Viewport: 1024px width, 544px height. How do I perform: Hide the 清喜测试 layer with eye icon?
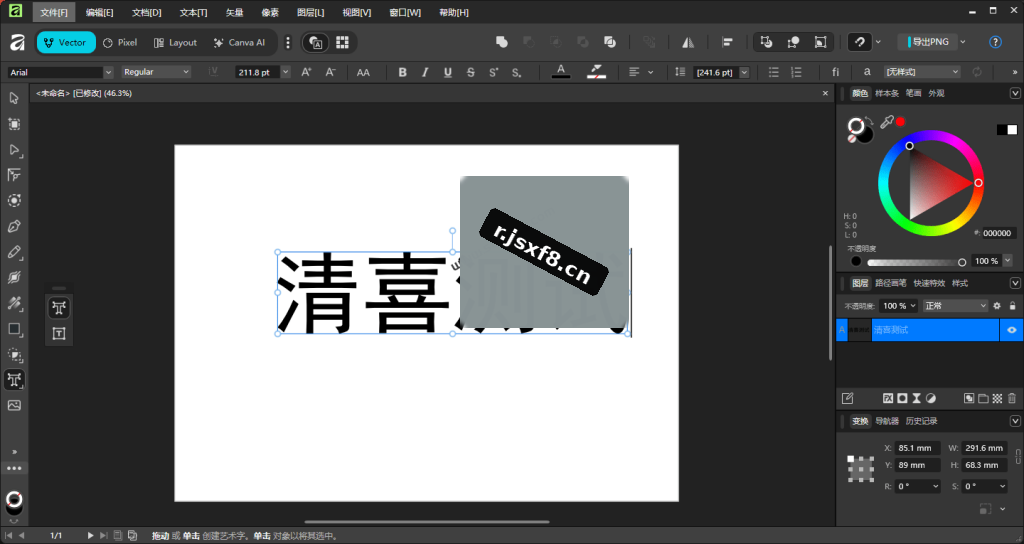coord(1012,330)
